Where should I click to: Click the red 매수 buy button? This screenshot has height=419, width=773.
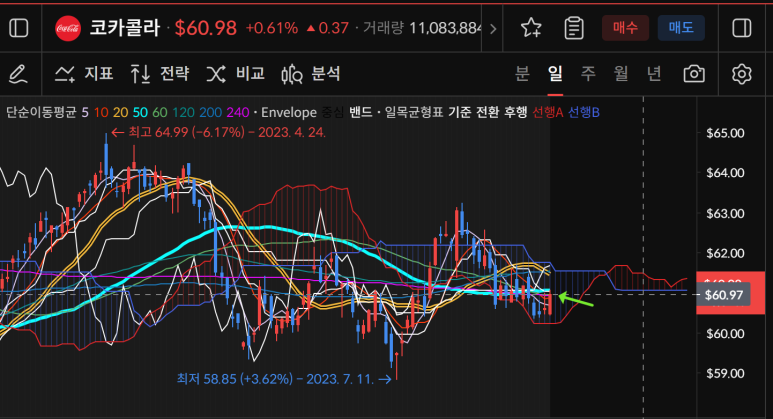pyautogui.click(x=625, y=28)
